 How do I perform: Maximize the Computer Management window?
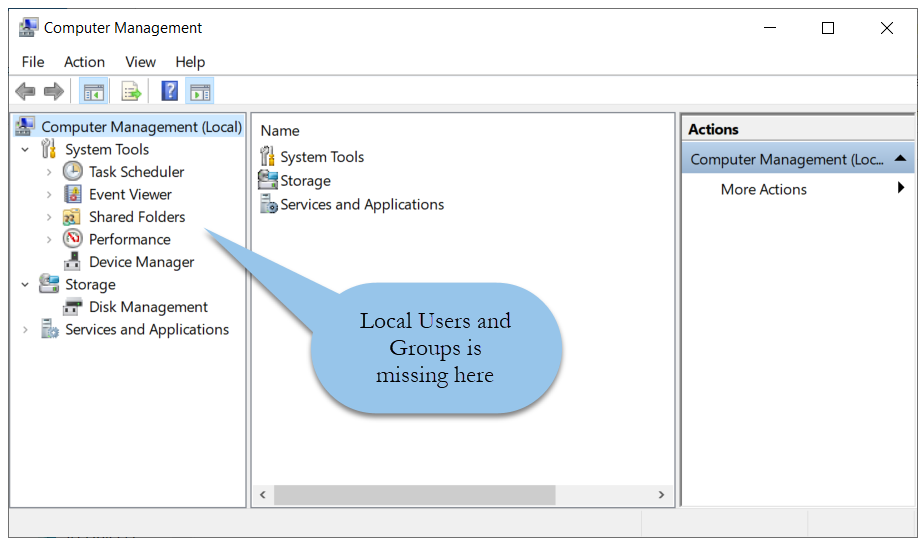coord(828,28)
